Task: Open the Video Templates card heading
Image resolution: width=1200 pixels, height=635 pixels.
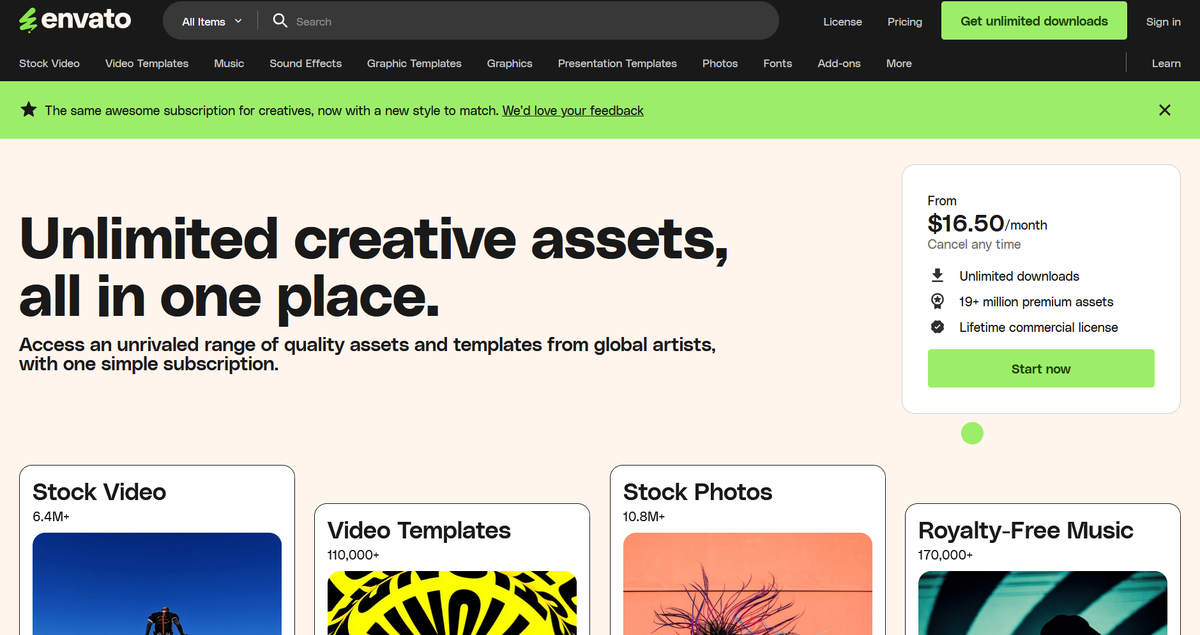Action: 419,530
